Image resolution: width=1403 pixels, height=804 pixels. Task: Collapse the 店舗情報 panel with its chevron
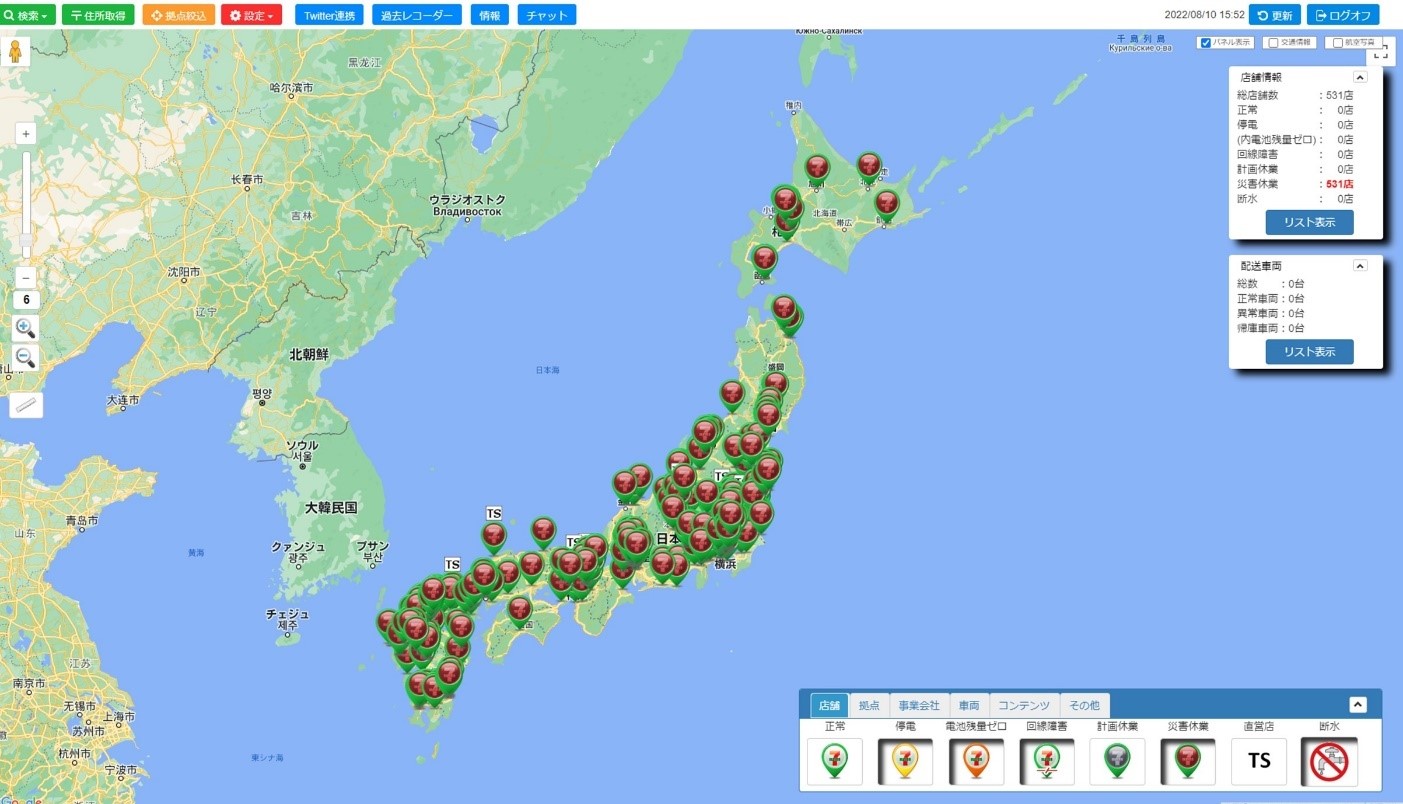1359,76
